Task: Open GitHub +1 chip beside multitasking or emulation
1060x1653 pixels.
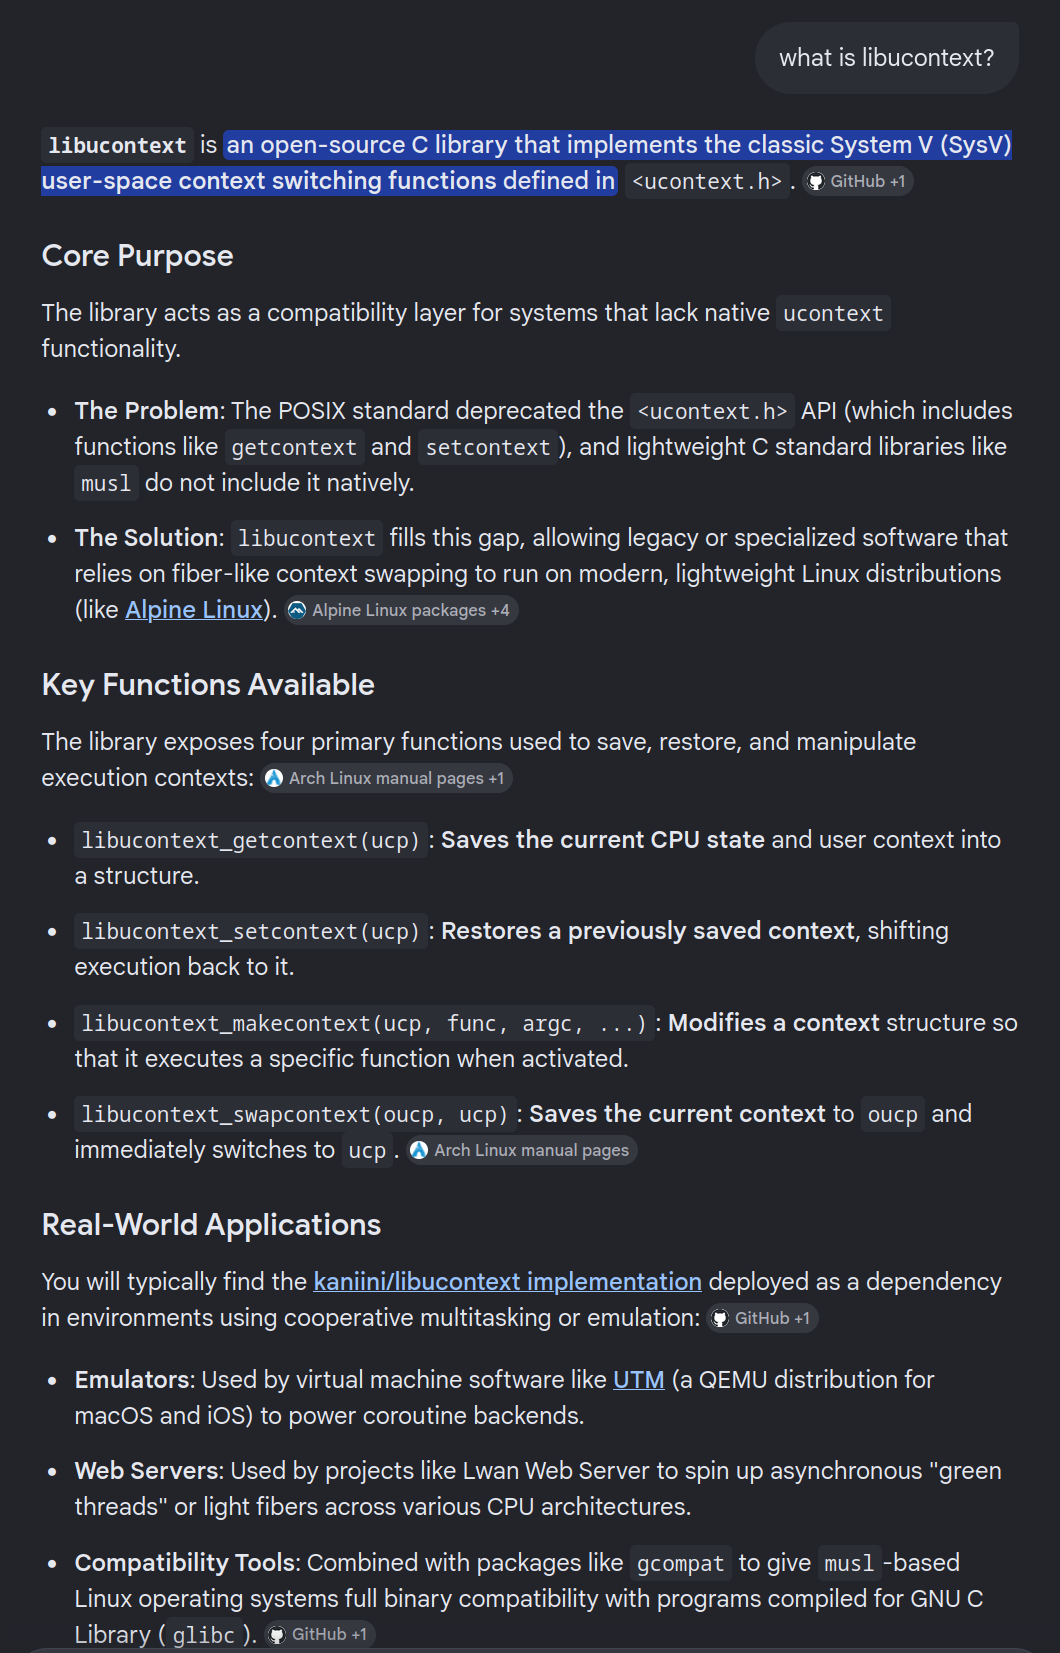Action: point(762,1318)
